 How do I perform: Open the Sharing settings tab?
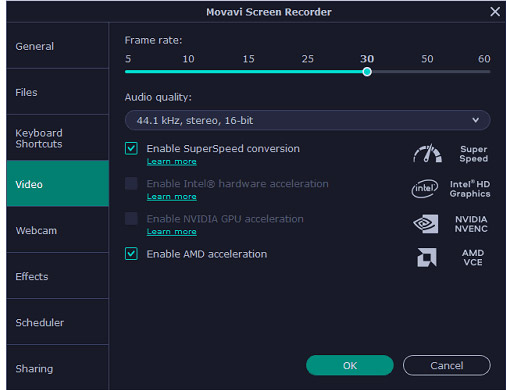pos(57,368)
